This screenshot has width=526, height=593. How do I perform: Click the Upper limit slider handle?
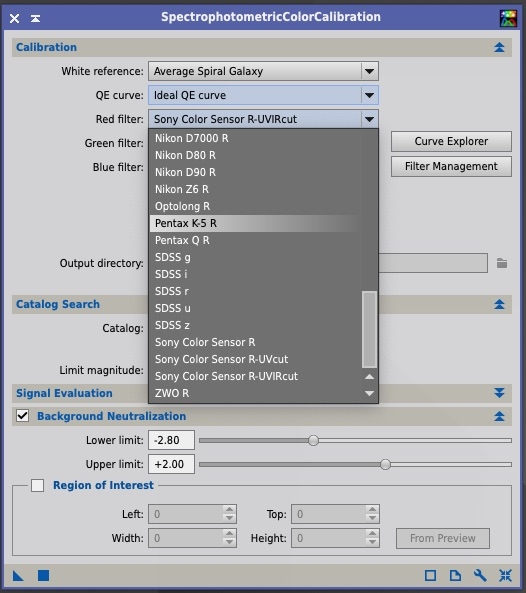click(x=385, y=464)
